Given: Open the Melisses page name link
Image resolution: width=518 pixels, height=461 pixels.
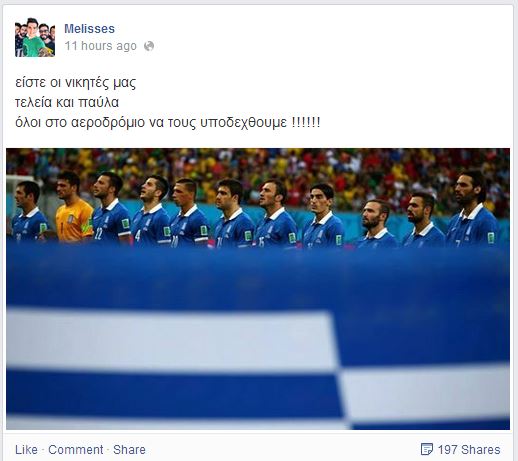Looking at the screenshot, I should 89,29.
